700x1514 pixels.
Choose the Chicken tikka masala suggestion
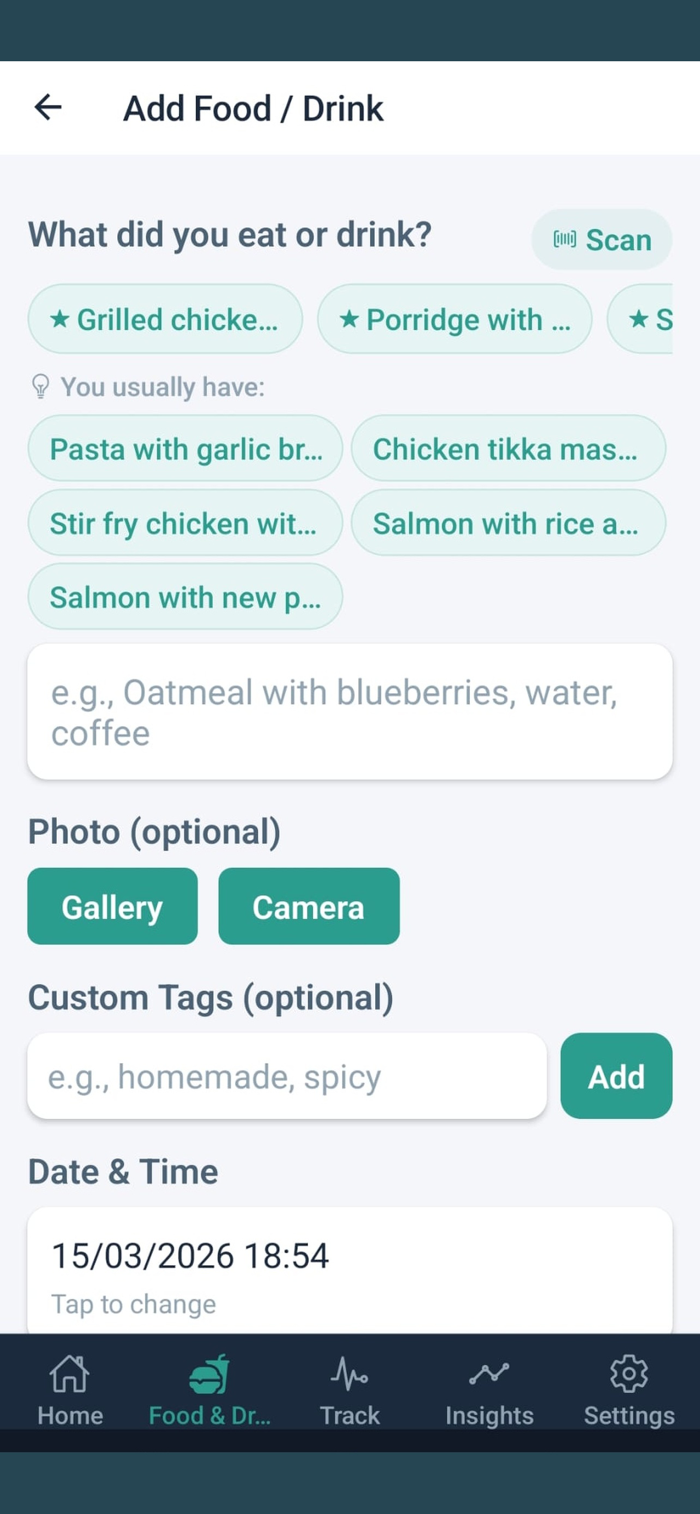tap(508, 449)
